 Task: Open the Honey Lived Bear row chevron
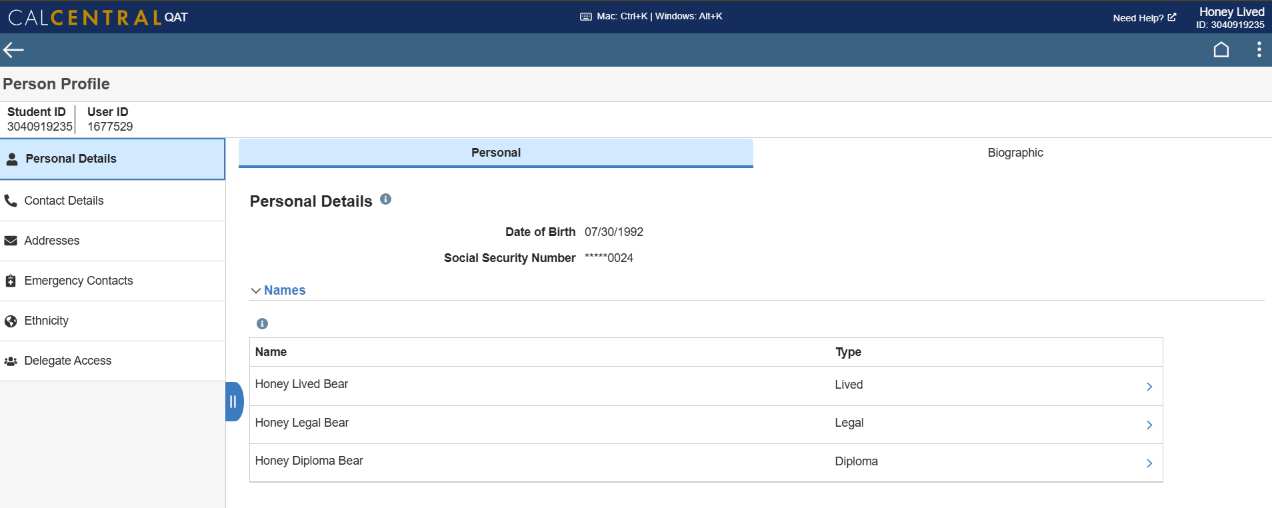tap(1149, 386)
